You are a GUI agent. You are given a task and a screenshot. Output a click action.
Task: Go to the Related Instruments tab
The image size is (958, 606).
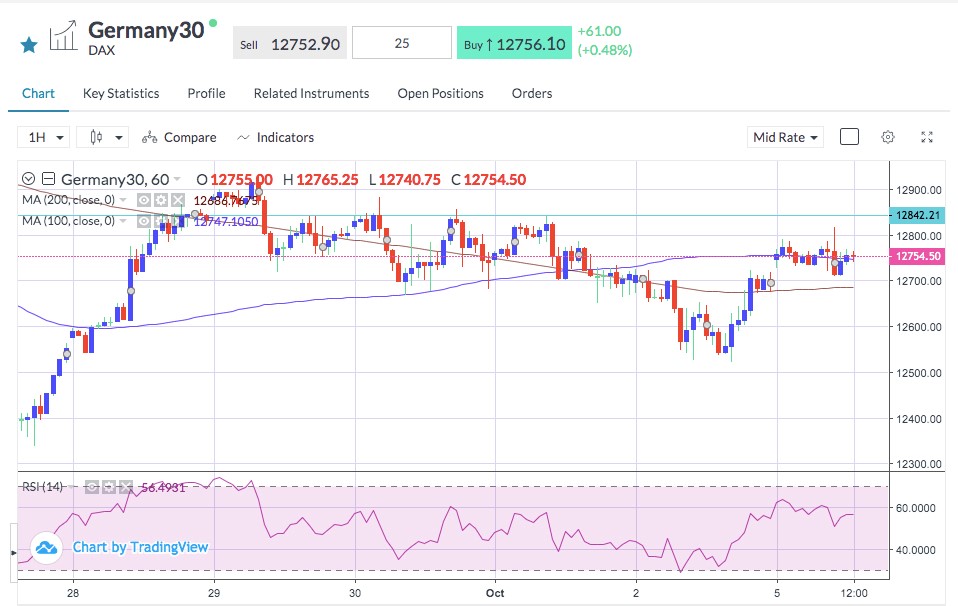[x=311, y=93]
